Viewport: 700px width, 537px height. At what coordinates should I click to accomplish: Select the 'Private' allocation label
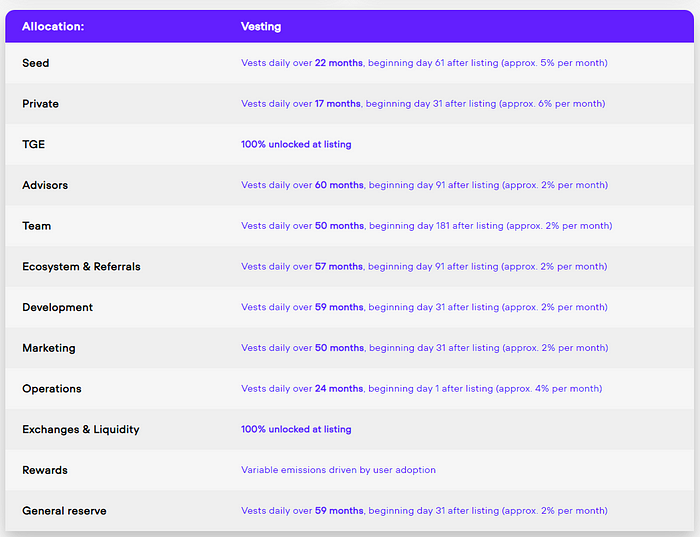coord(41,104)
